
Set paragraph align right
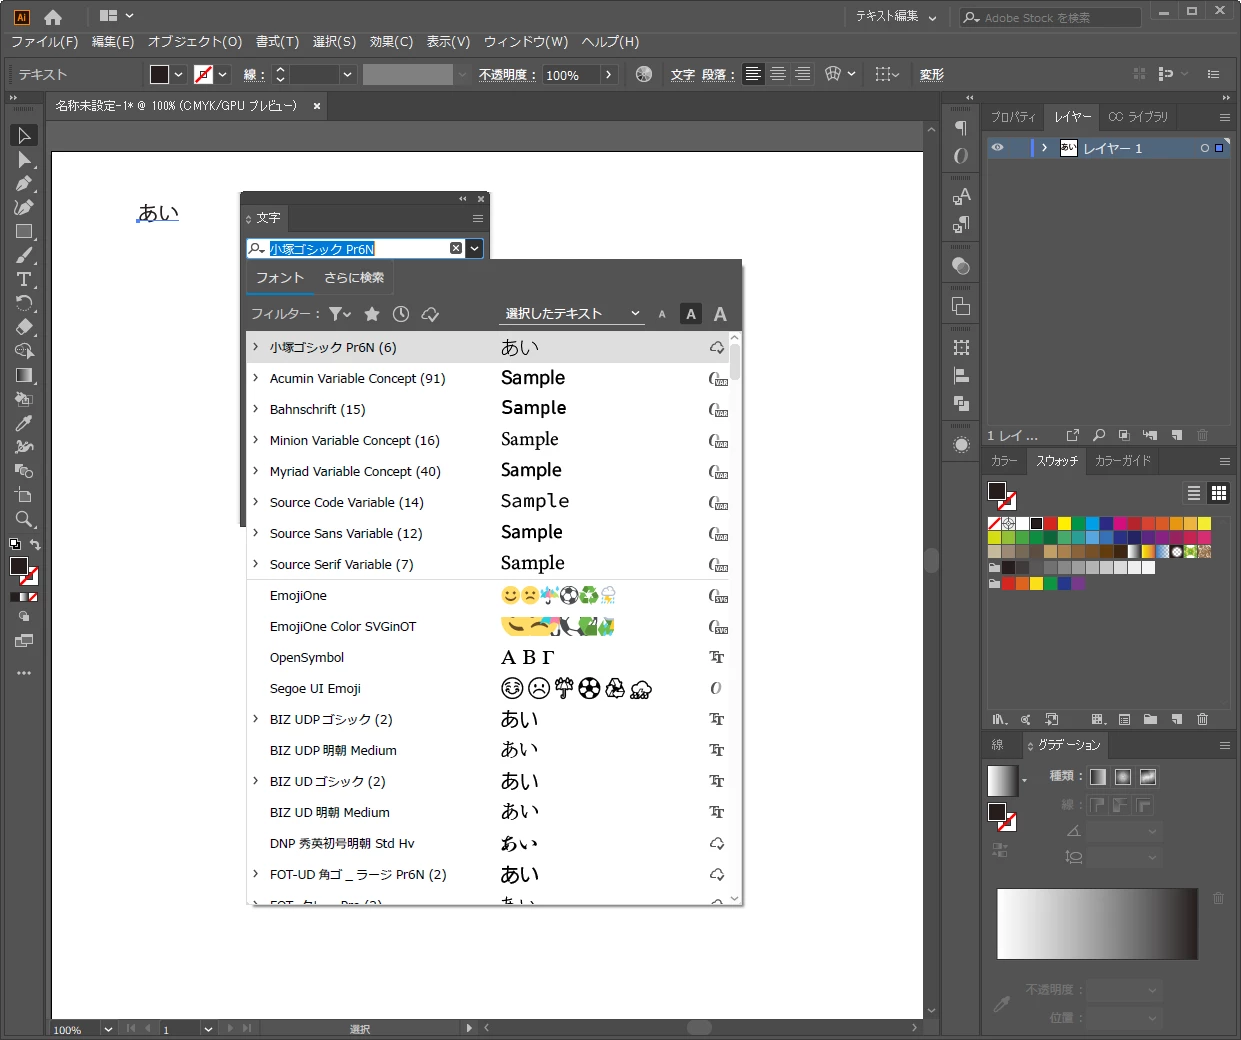coord(802,74)
